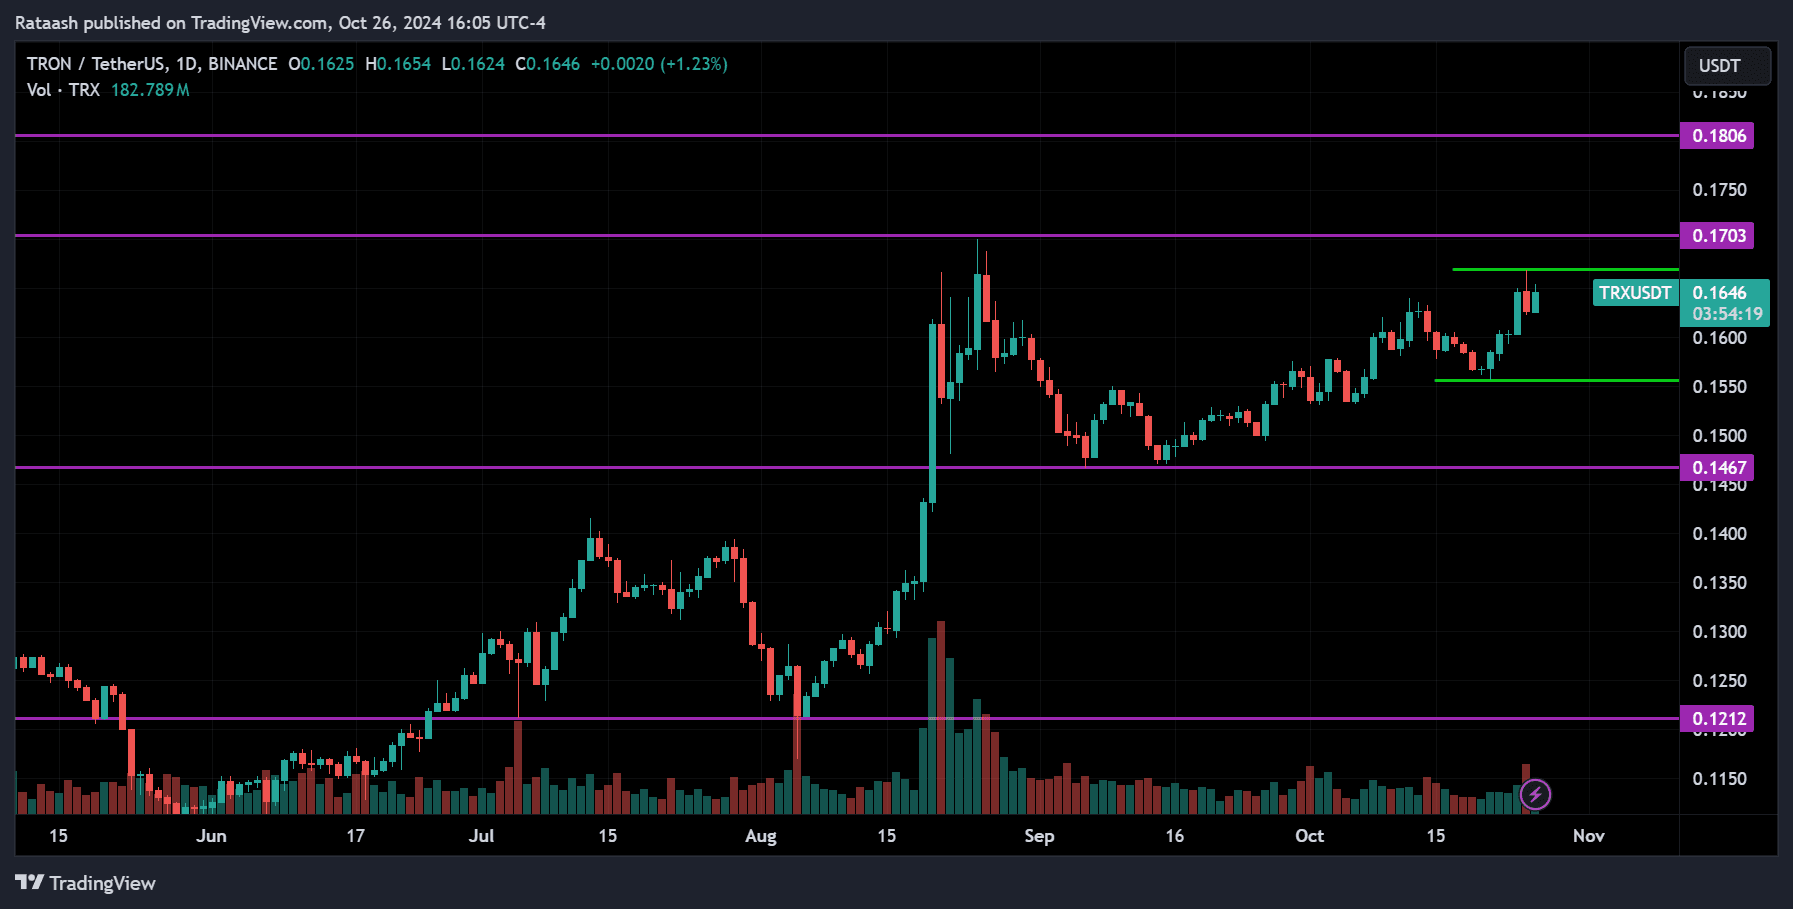Click the open value O0.1625
The image size is (1793, 909).
click(321, 64)
